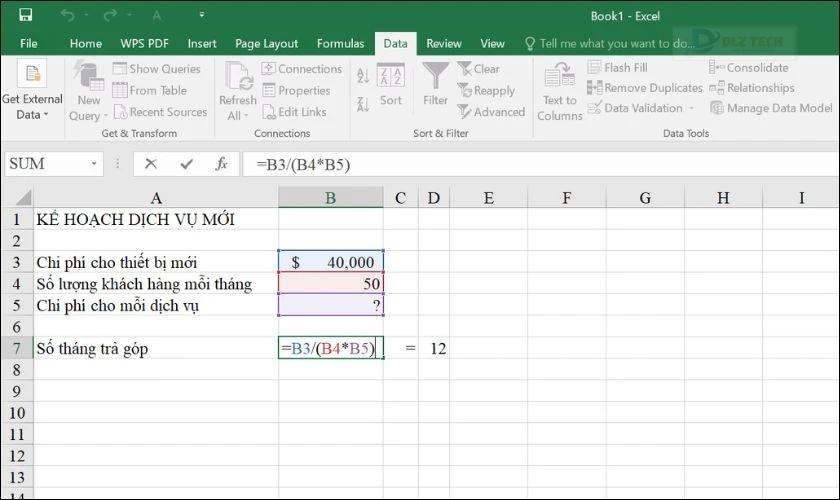Click the Undo arrow icon
This screenshot has height=500, width=840.
point(68,16)
